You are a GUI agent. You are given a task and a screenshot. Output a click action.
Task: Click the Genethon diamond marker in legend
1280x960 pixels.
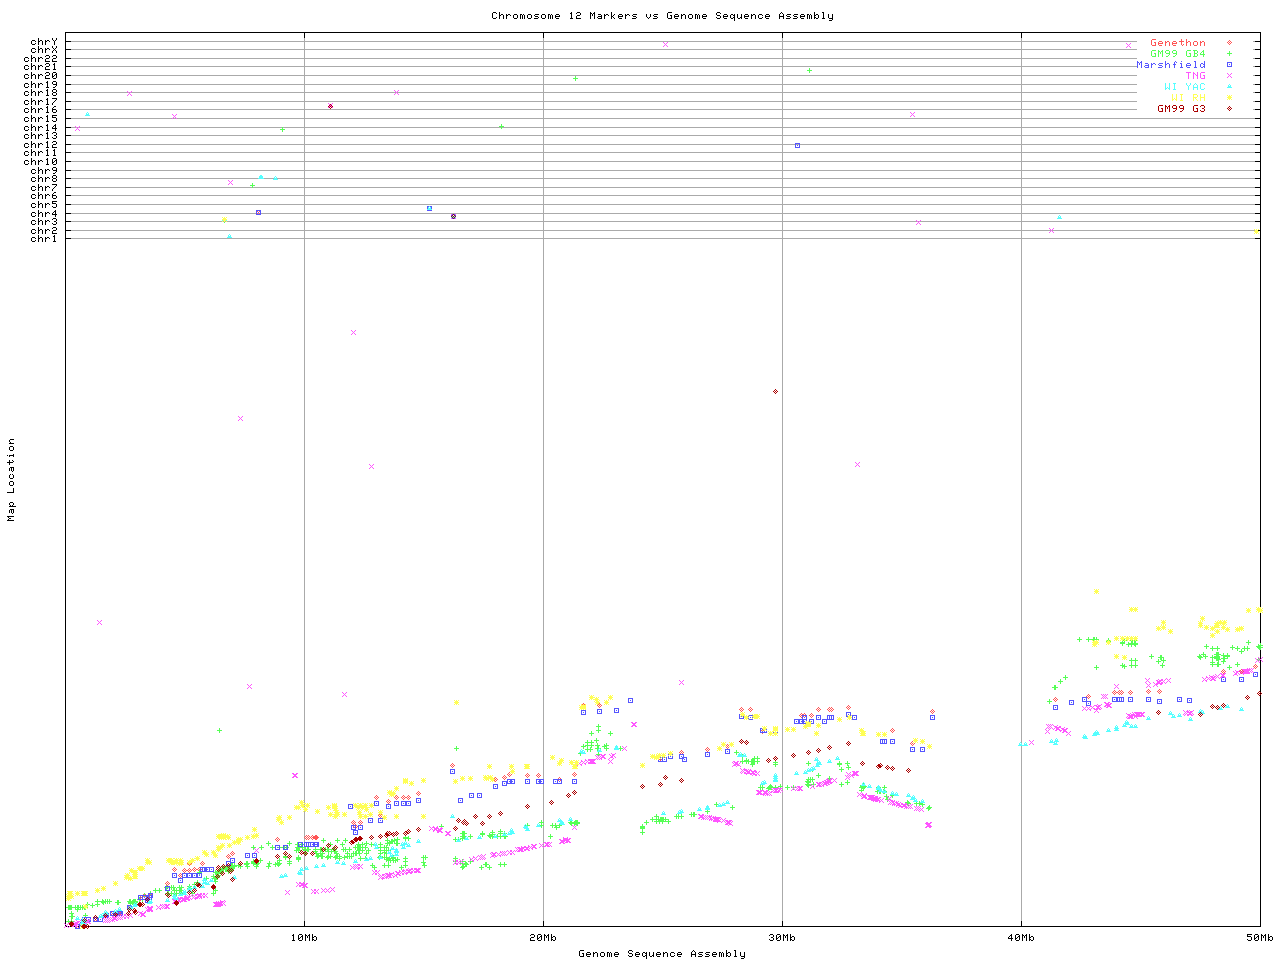pos(1229,43)
